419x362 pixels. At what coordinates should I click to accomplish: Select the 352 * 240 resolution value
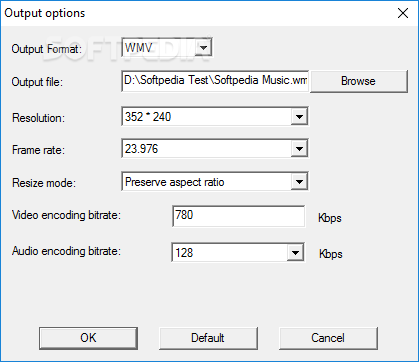(x=148, y=117)
